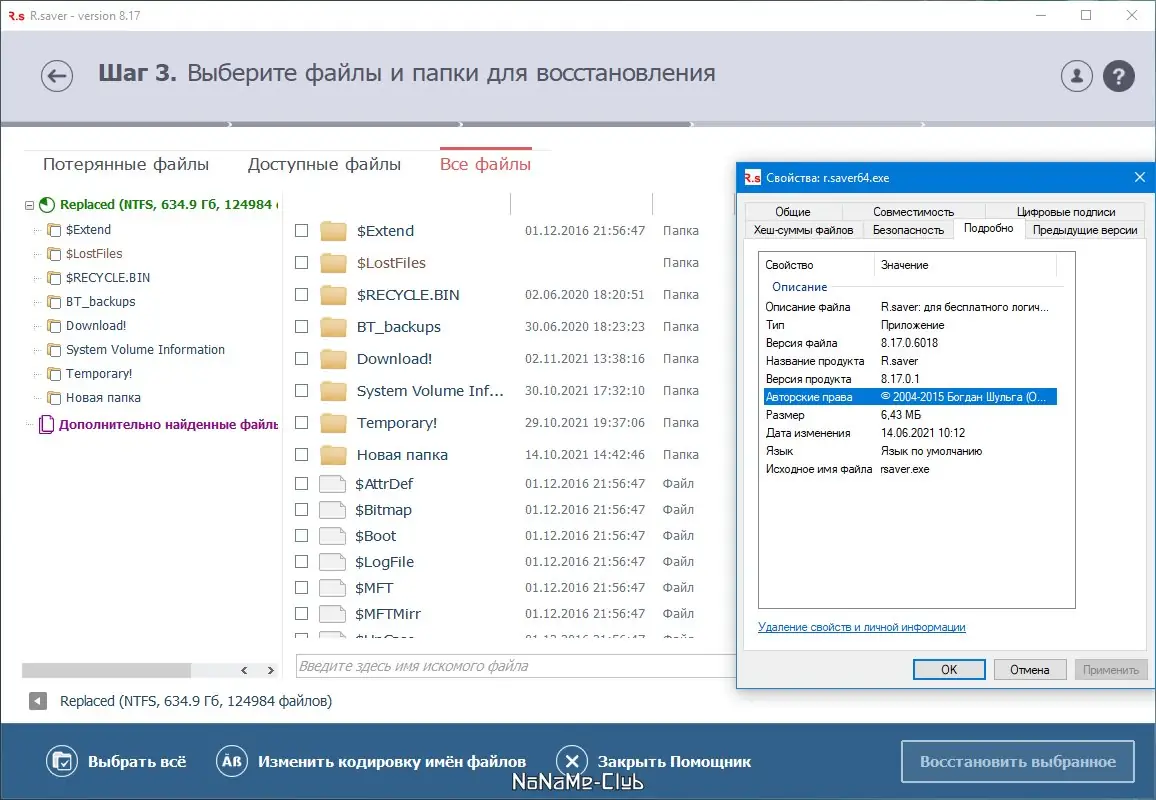This screenshot has height=800, width=1156.
Task: Click the Temporary! folder icon in file list
Action: (x=333, y=423)
